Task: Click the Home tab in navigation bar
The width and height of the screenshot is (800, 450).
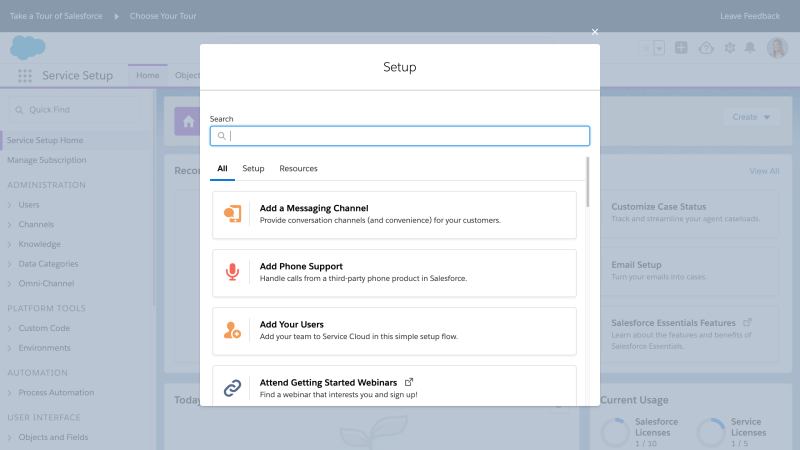Action: tap(147, 76)
